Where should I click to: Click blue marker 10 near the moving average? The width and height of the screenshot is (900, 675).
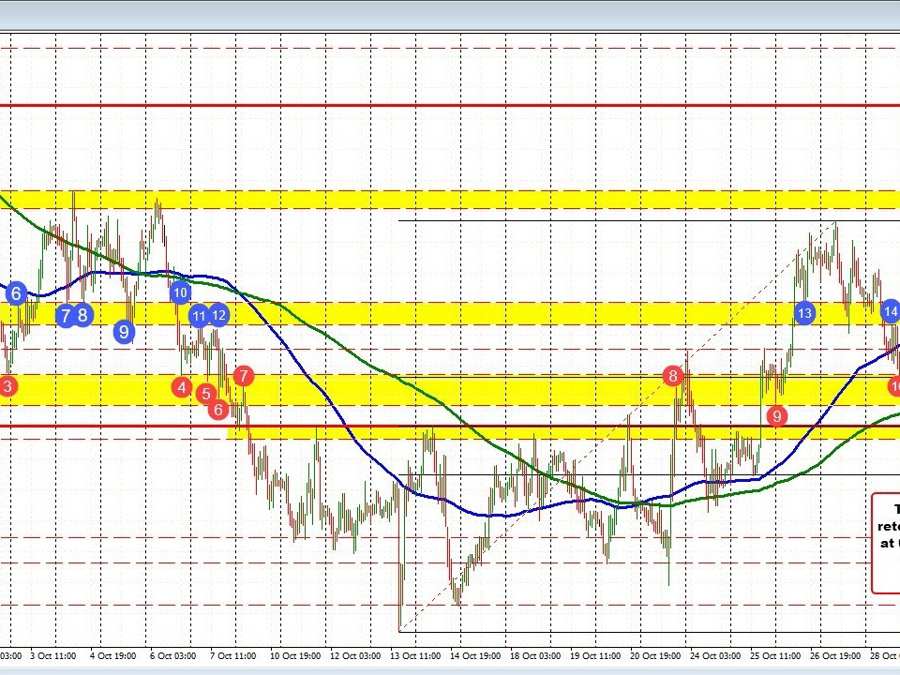pos(180,293)
